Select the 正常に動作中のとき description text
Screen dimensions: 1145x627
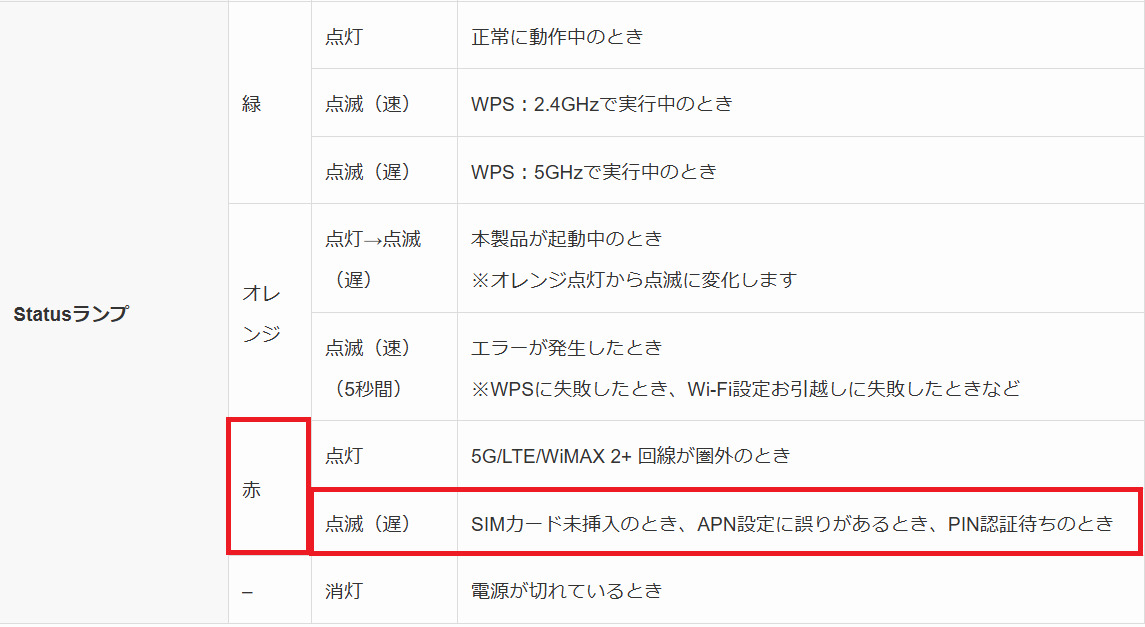(557, 36)
